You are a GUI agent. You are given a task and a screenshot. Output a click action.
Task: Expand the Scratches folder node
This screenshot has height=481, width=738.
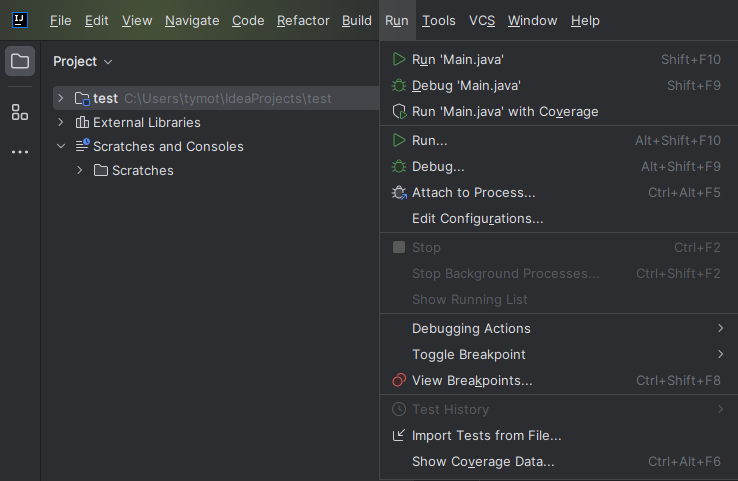click(80, 170)
